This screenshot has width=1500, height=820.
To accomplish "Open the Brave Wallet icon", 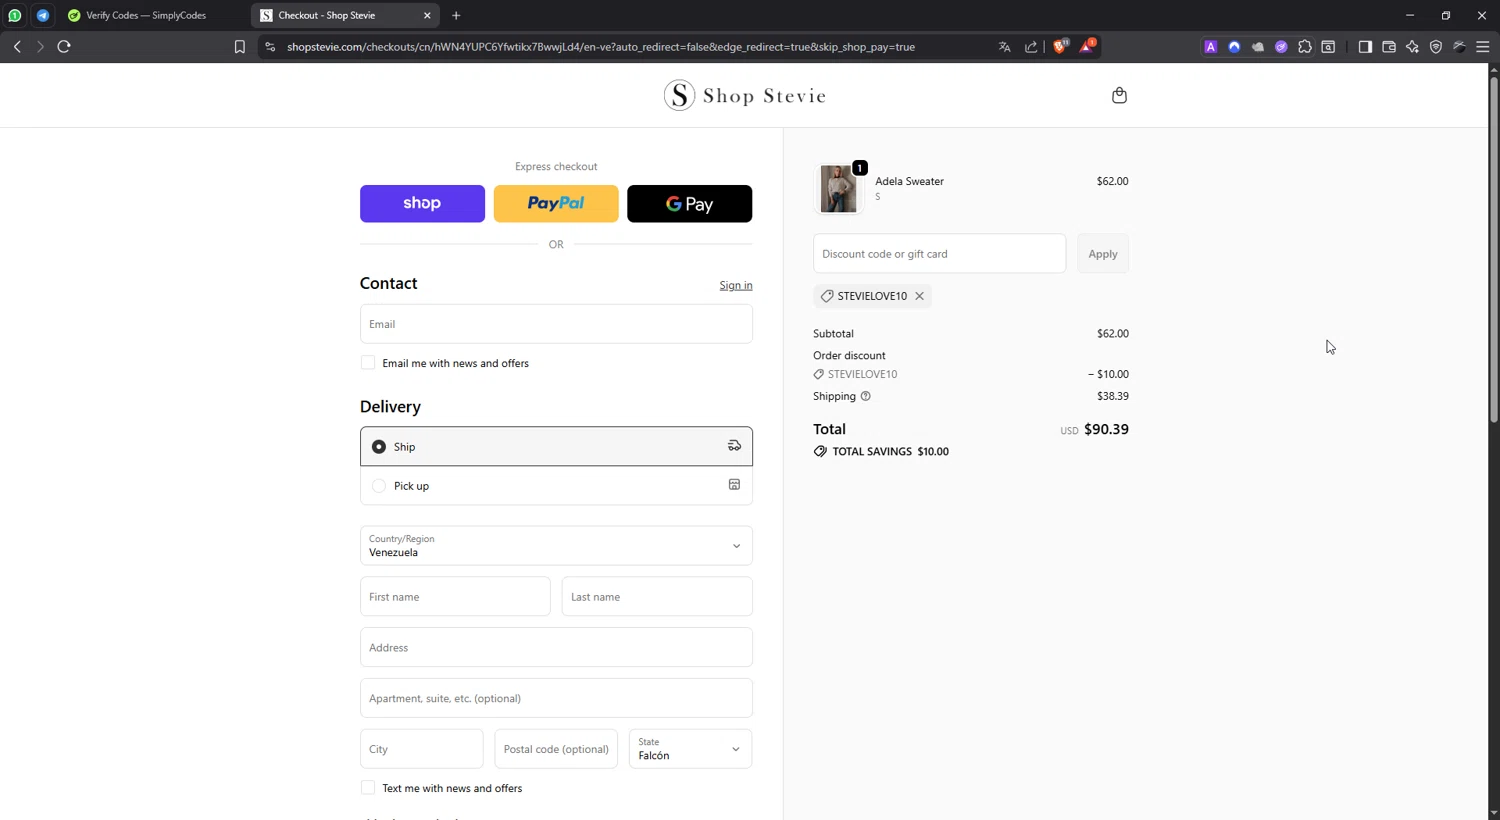I will [1389, 47].
